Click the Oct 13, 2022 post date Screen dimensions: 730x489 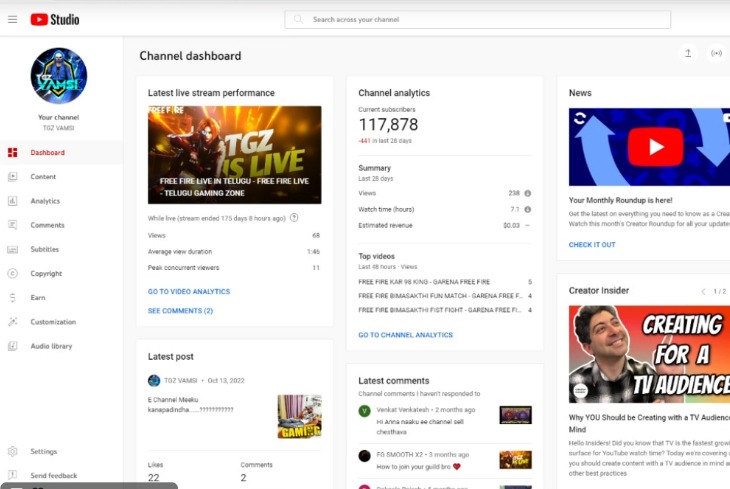(x=226, y=380)
